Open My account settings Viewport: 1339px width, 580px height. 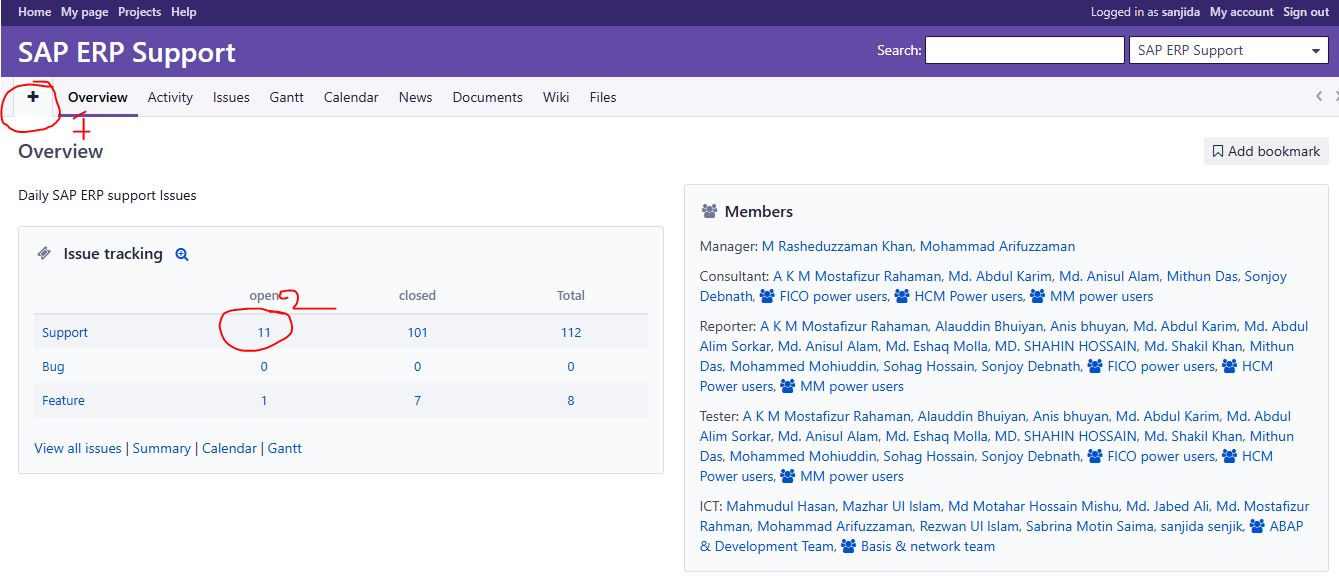pos(1241,12)
